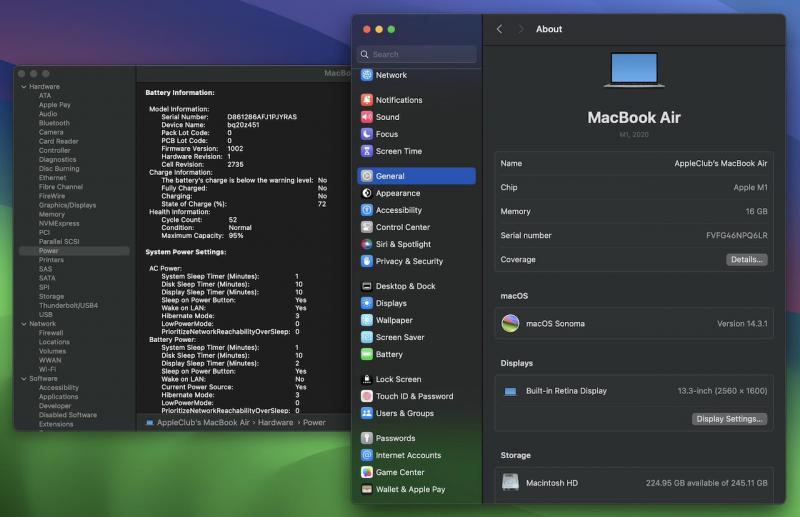Screen dimensions: 800x517
Task: Select Wi-Fi under Network section
Action: pos(47,370)
